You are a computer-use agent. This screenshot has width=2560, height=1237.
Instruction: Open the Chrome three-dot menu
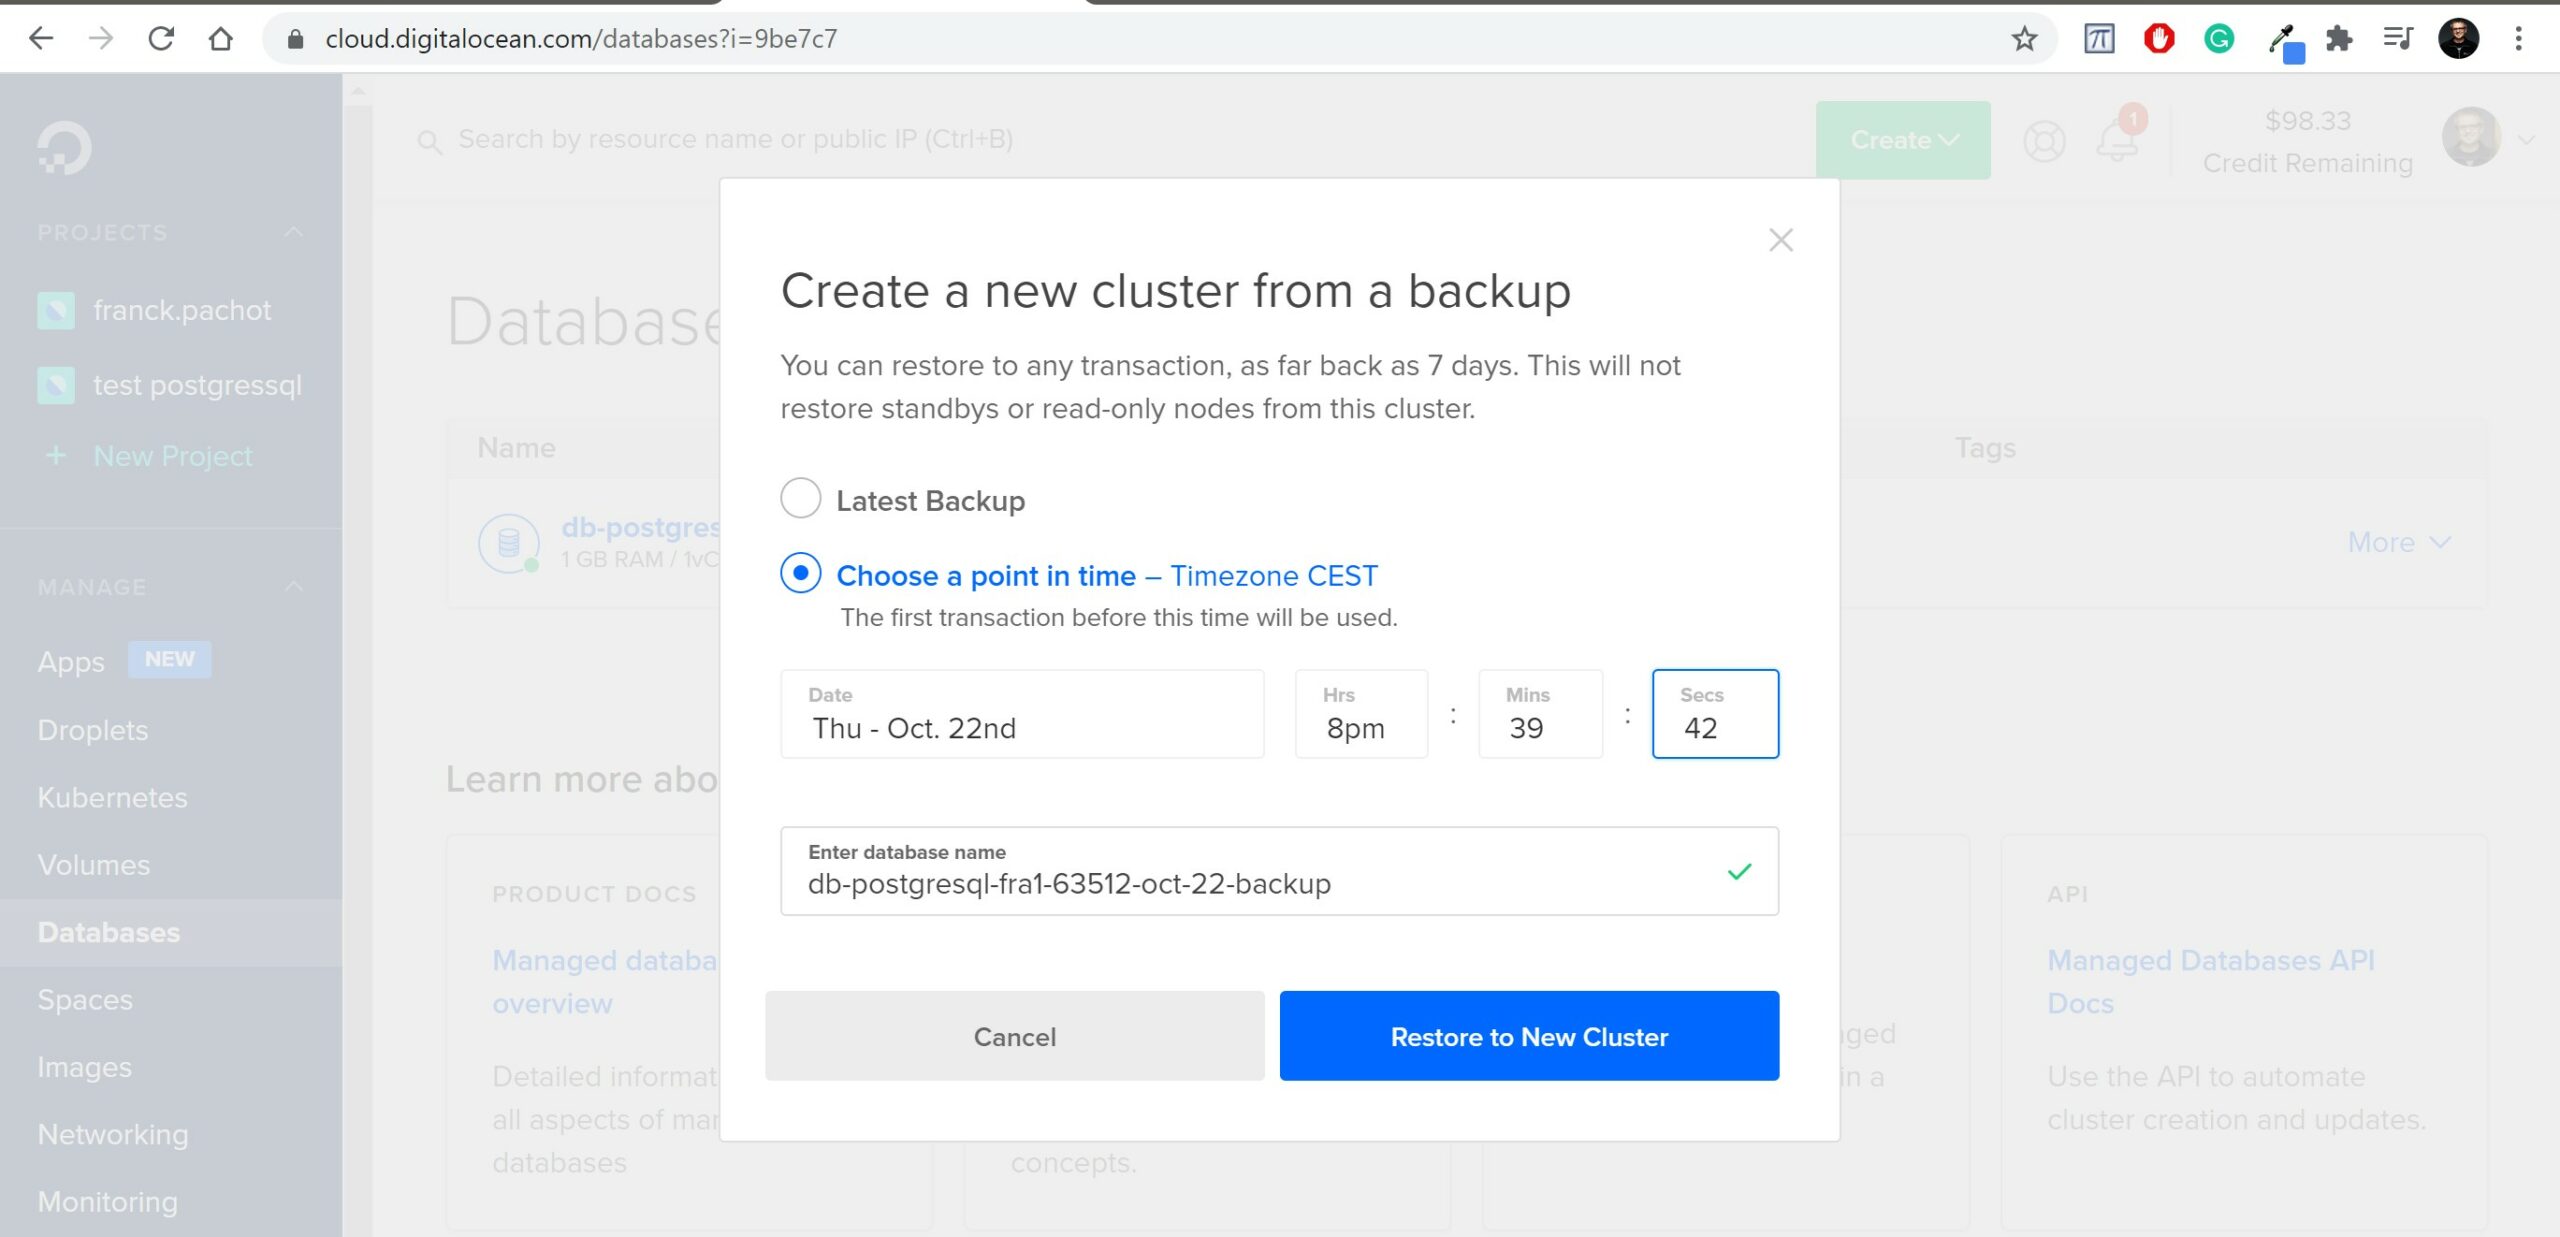[2519, 39]
